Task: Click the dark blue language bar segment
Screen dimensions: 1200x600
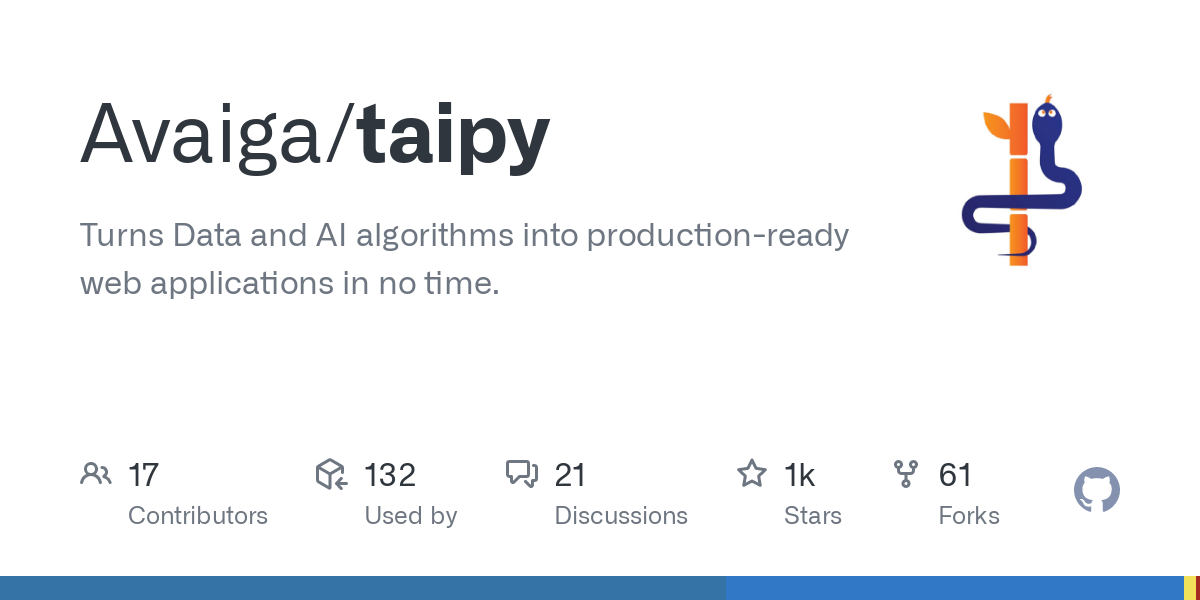Action: (362, 588)
